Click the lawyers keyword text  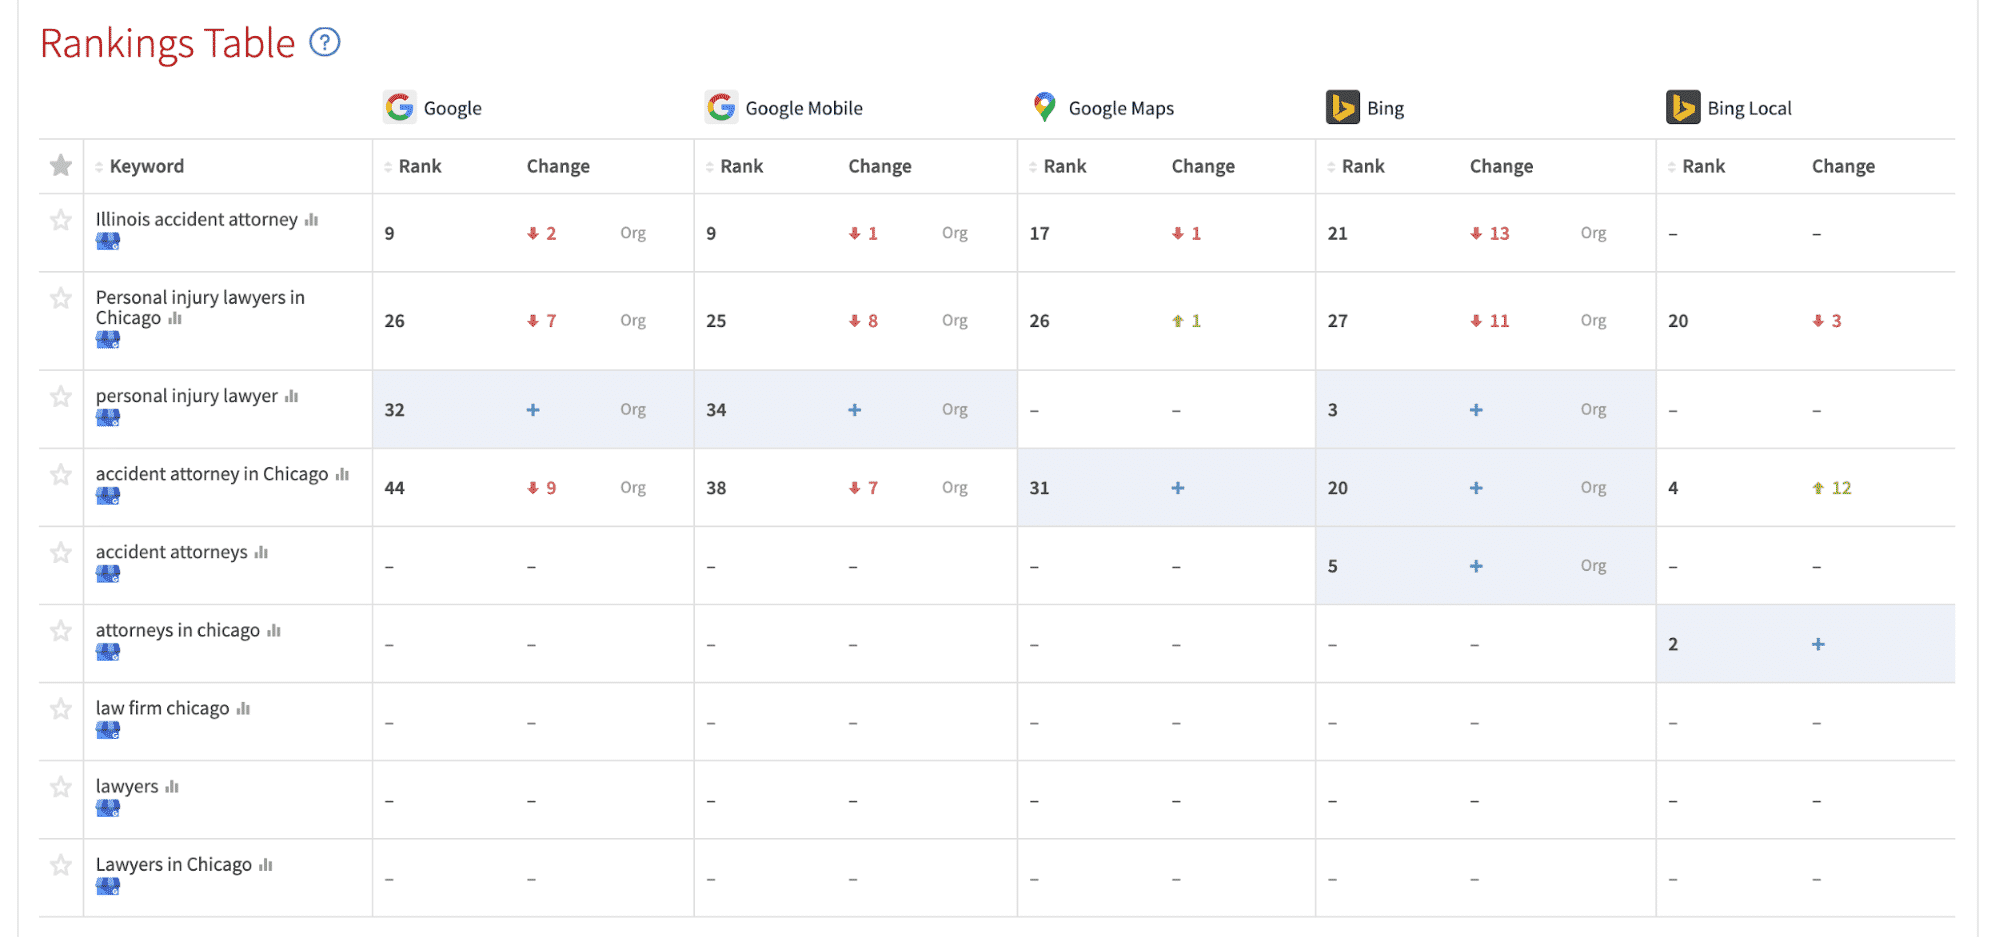click(127, 787)
